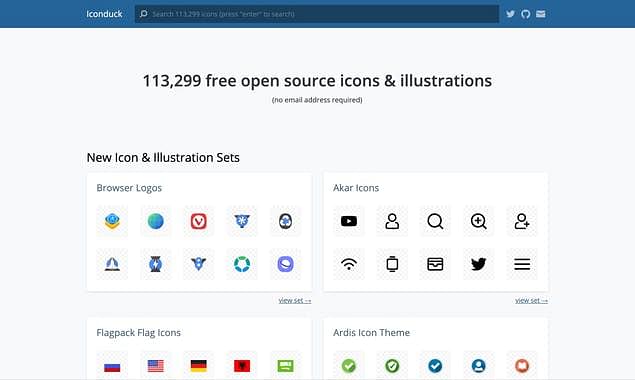Select the person icon in Akar Icons

(392, 221)
